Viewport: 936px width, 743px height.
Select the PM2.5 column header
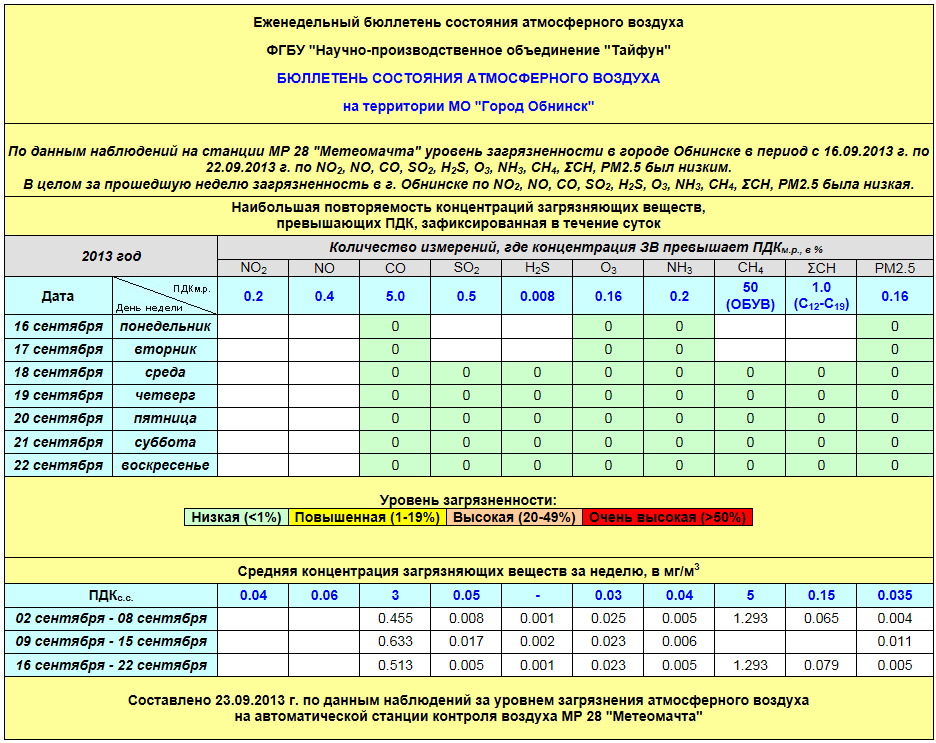894,268
